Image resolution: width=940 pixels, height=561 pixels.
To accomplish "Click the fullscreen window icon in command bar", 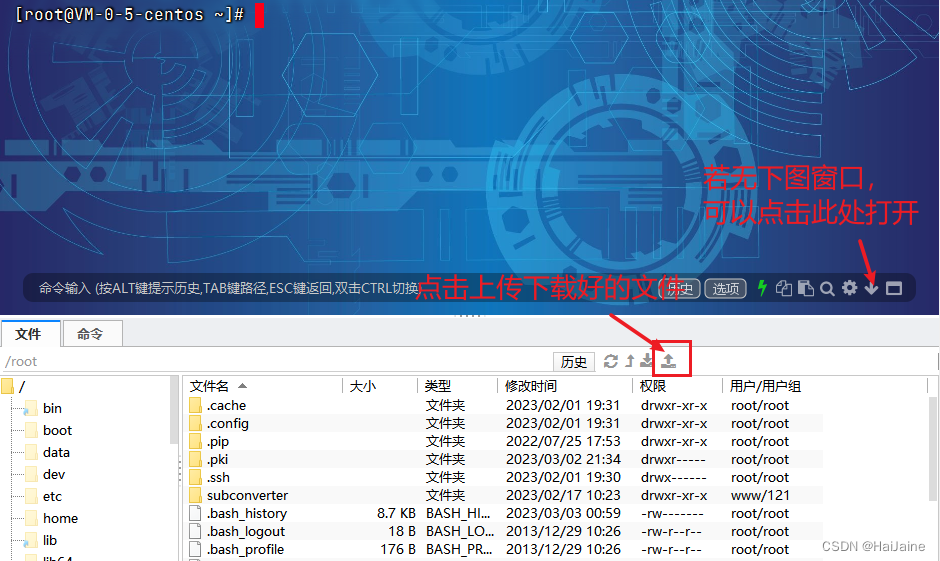I will tap(894, 288).
